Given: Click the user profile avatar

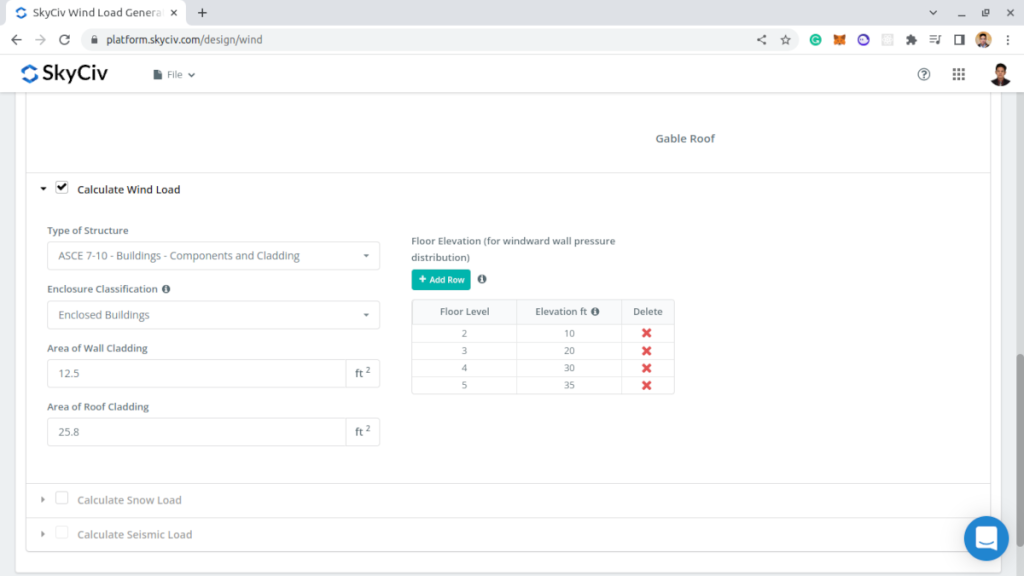Looking at the screenshot, I should pyautogui.click(x=1000, y=74).
